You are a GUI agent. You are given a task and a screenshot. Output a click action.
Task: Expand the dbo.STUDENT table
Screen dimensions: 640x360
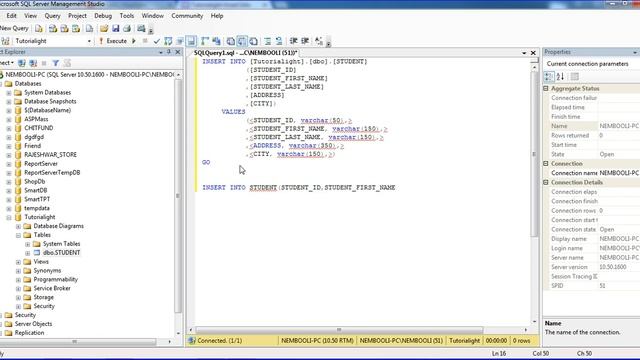coord(27,253)
